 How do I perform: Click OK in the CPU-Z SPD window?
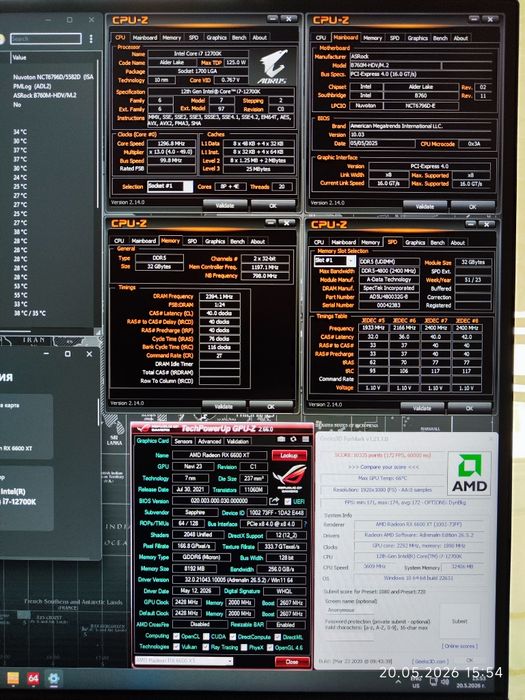[x=469, y=408]
